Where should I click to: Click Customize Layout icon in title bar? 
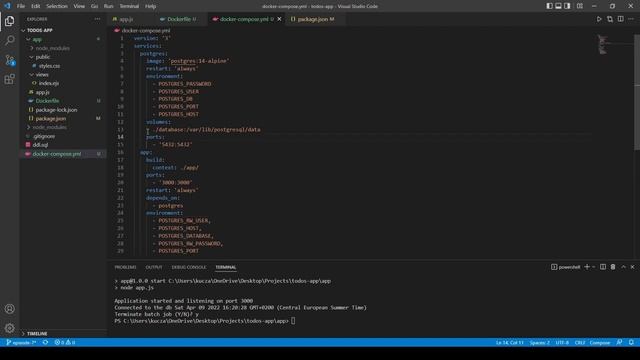[x=580, y=6]
